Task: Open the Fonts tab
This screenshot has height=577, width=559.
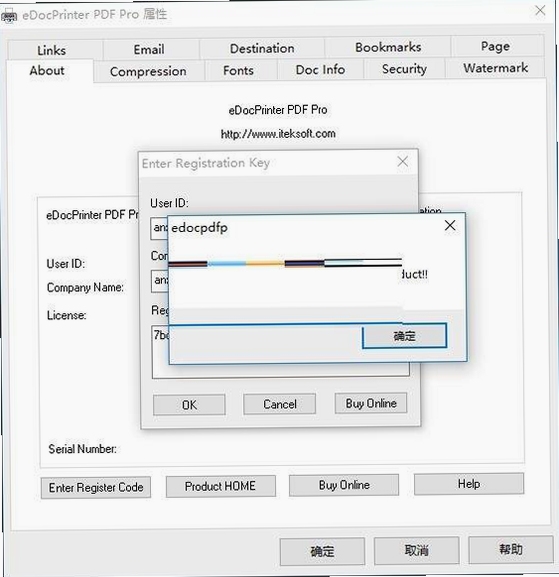Action: 238,70
